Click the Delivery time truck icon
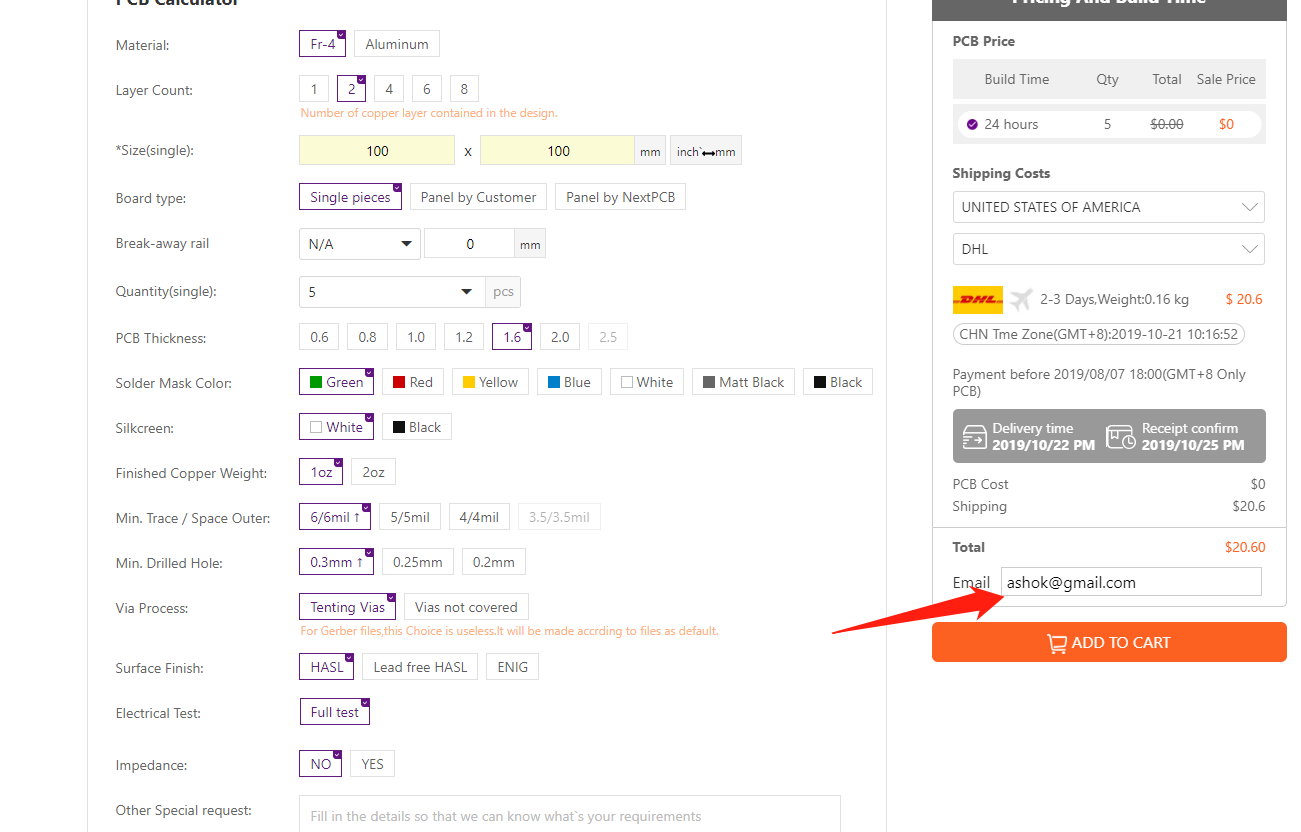The height and width of the screenshot is (832, 1301). click(974, 437)
